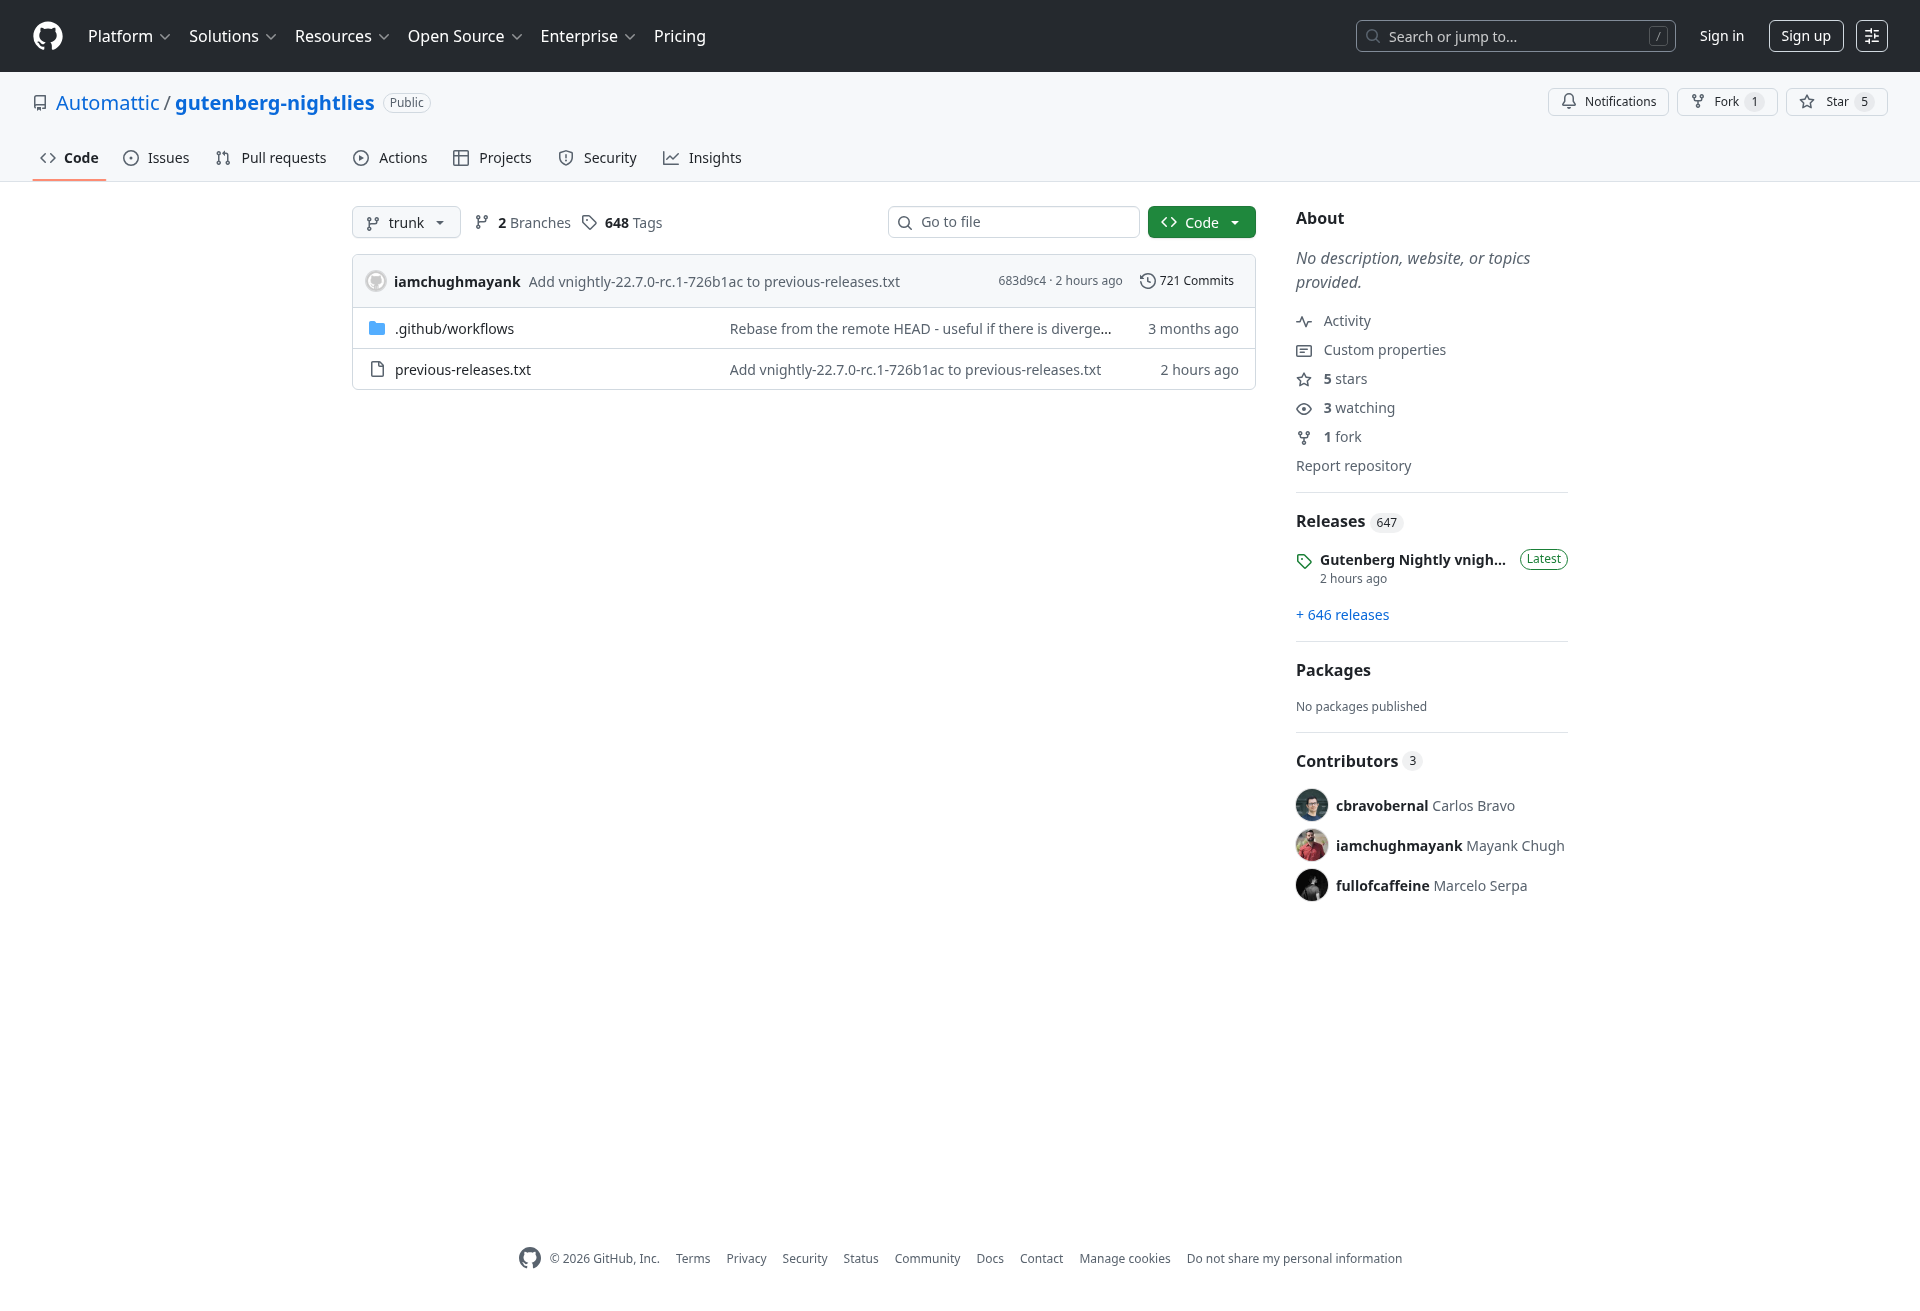Click the + 646 releases link
The width and height of the screenshot is (1920, 1311).
(1342, 615)
